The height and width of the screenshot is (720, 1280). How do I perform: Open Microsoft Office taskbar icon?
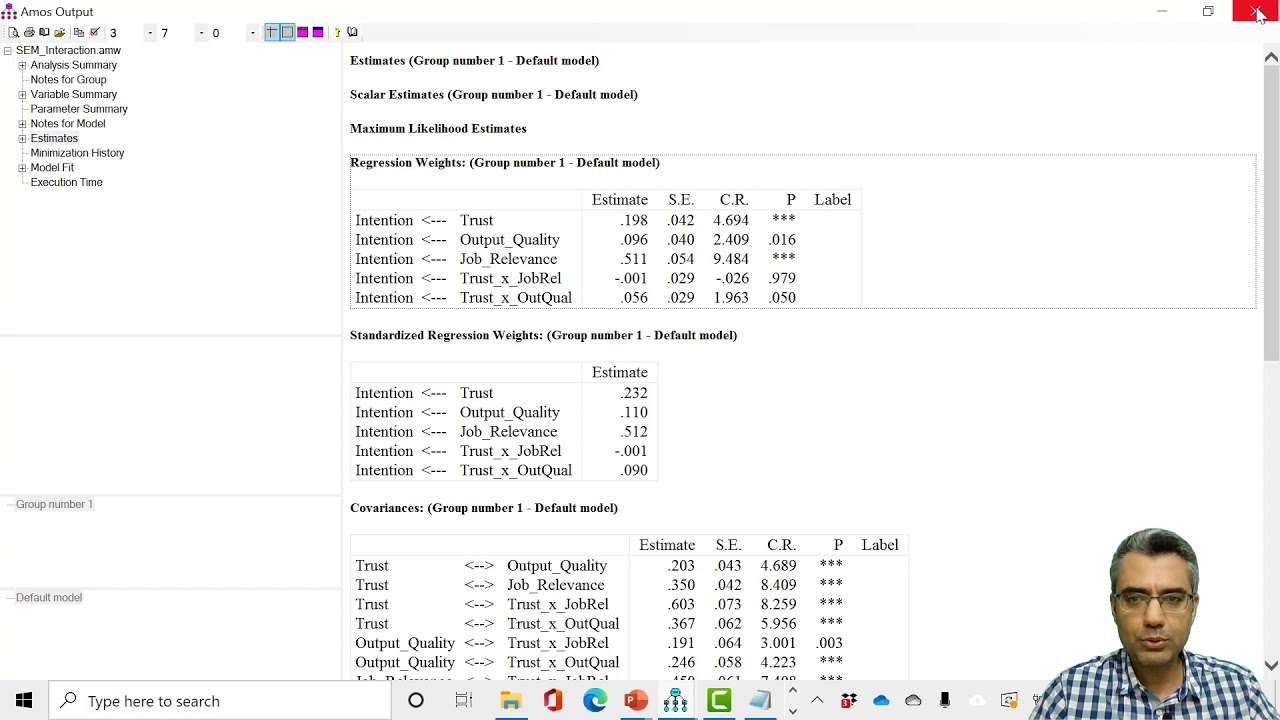coord(553,701)
